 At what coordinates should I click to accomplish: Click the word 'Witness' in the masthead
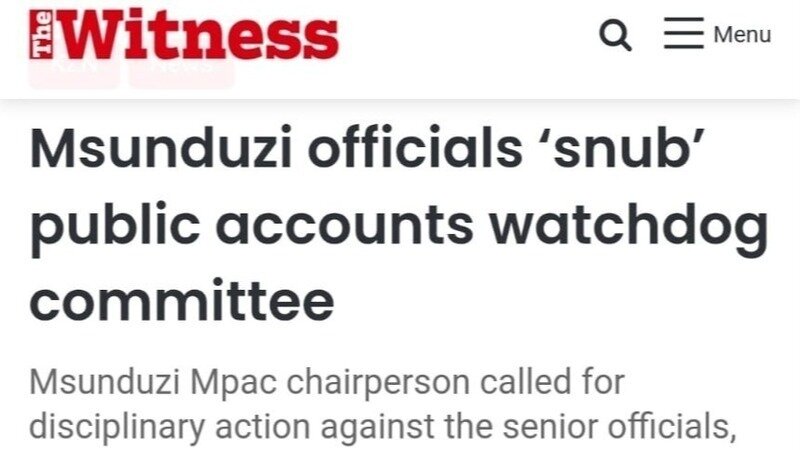click(200, 36)
